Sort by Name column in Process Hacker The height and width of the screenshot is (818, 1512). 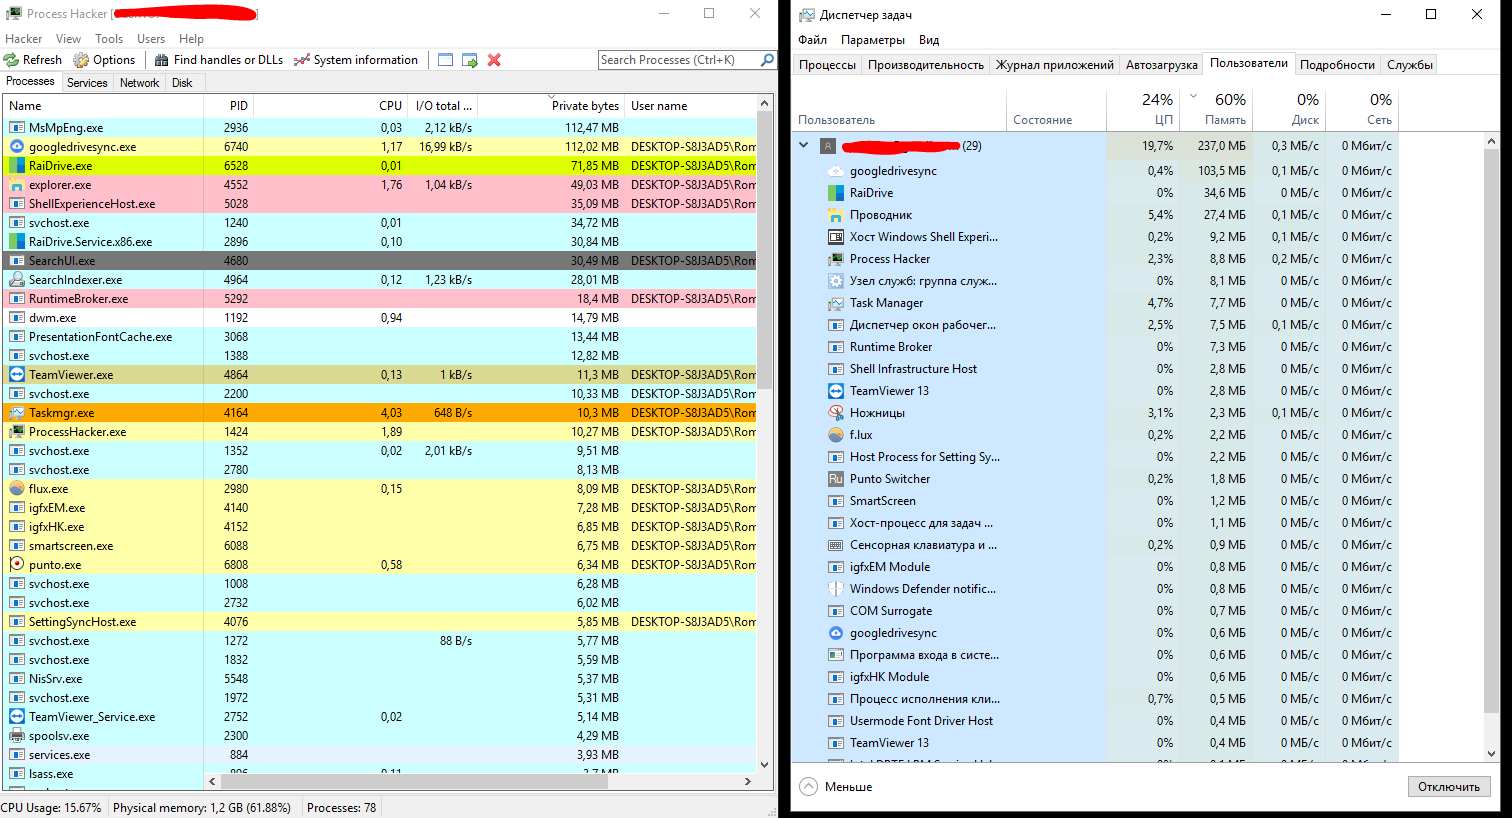pyautogui.click(x=103, y=106)
